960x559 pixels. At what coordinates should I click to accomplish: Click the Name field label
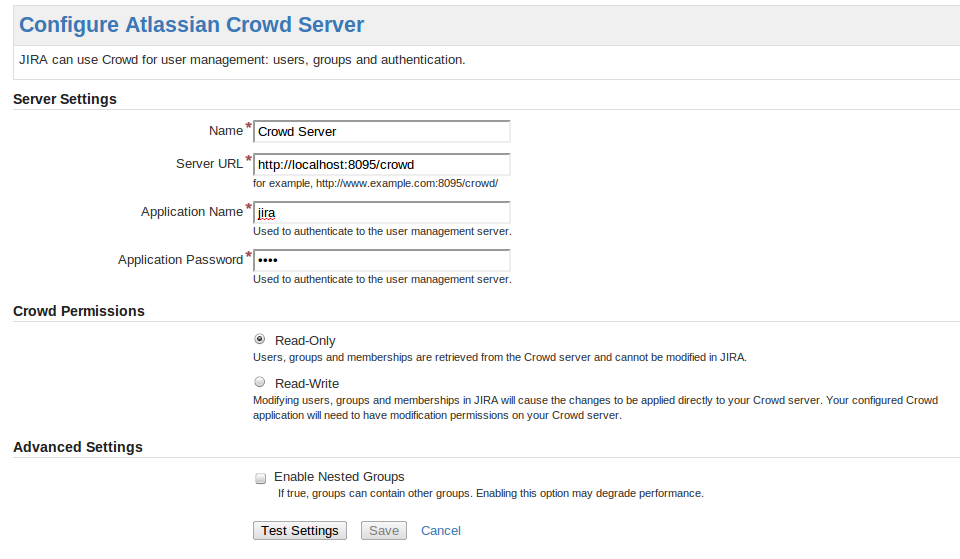(226, 130)
